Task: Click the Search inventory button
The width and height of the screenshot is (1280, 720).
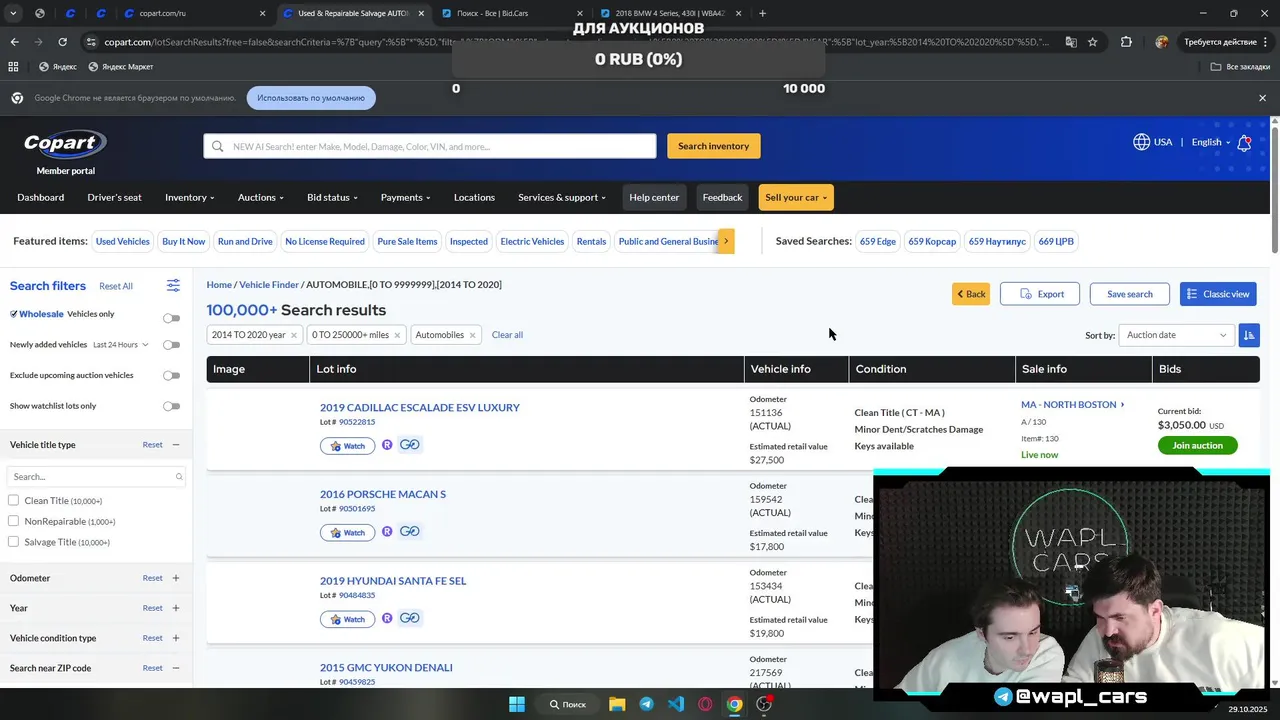Action: tap(713, 146)
